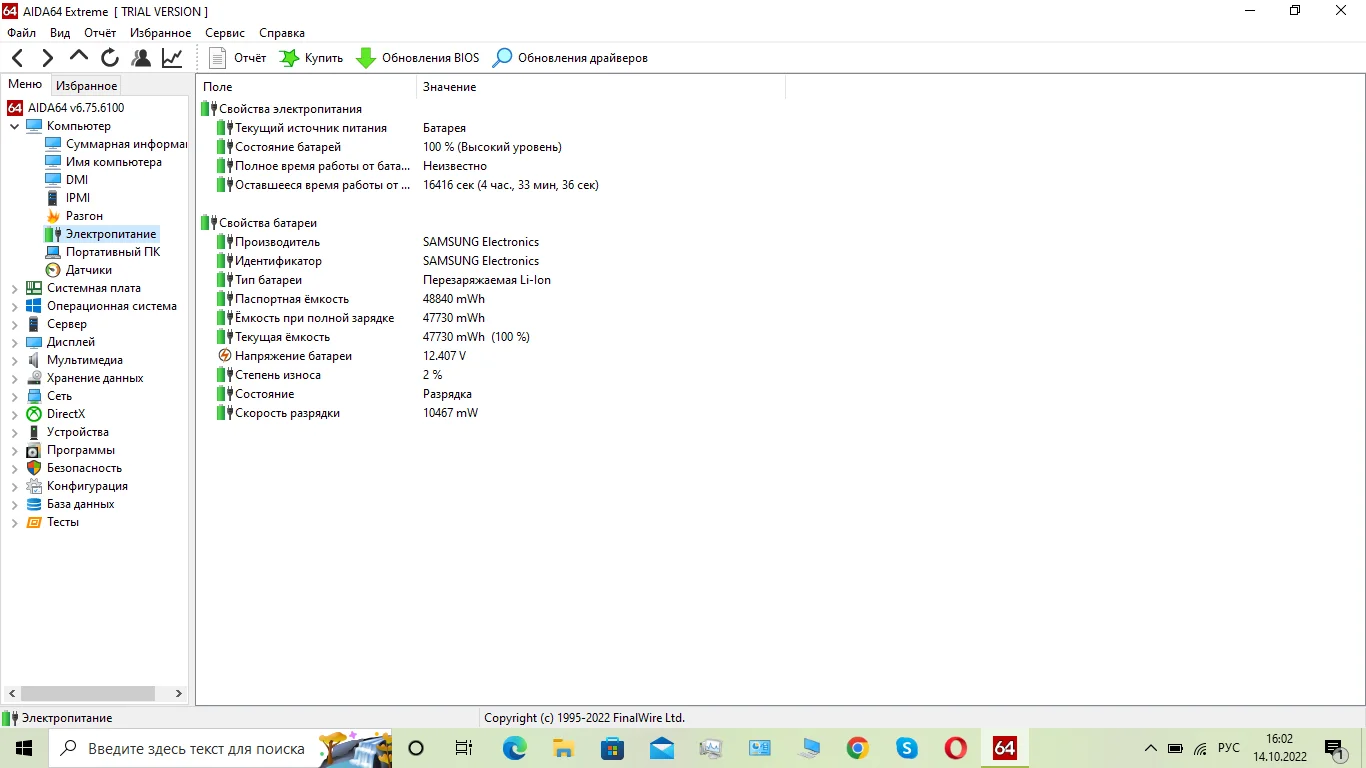The image size is (1366, 768).
Task: Go forward with the right arrow toolbar icon
Action: (x=47, y=58)
